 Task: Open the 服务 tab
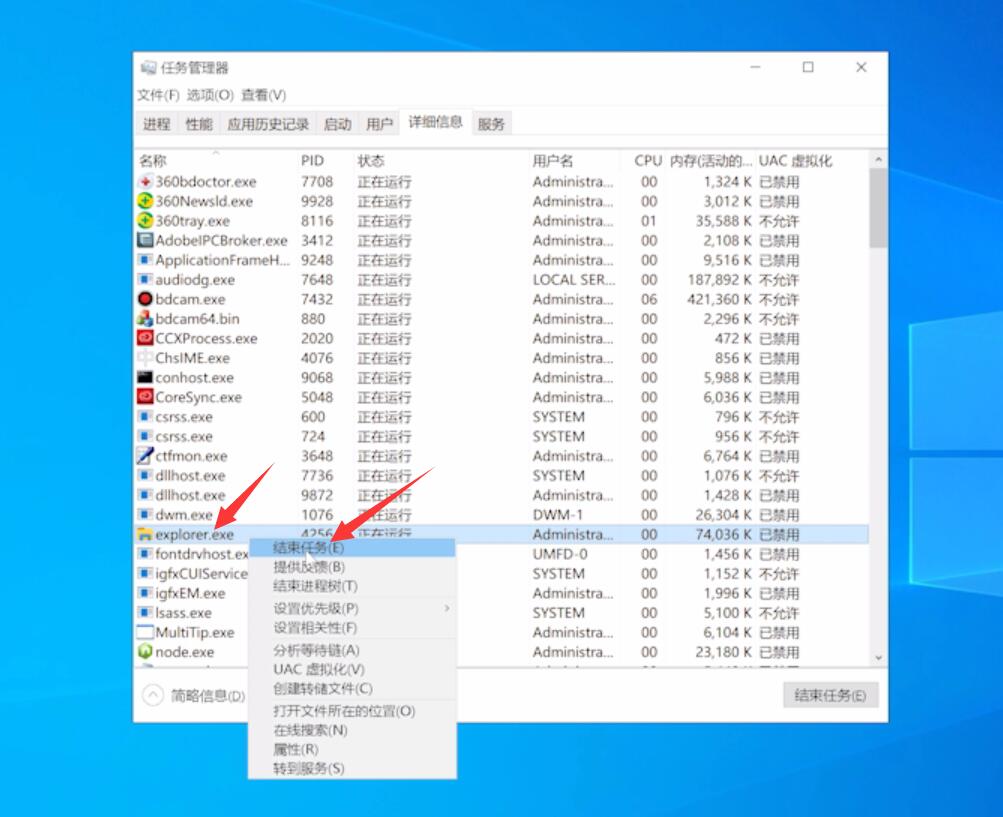tap(492, 123)
